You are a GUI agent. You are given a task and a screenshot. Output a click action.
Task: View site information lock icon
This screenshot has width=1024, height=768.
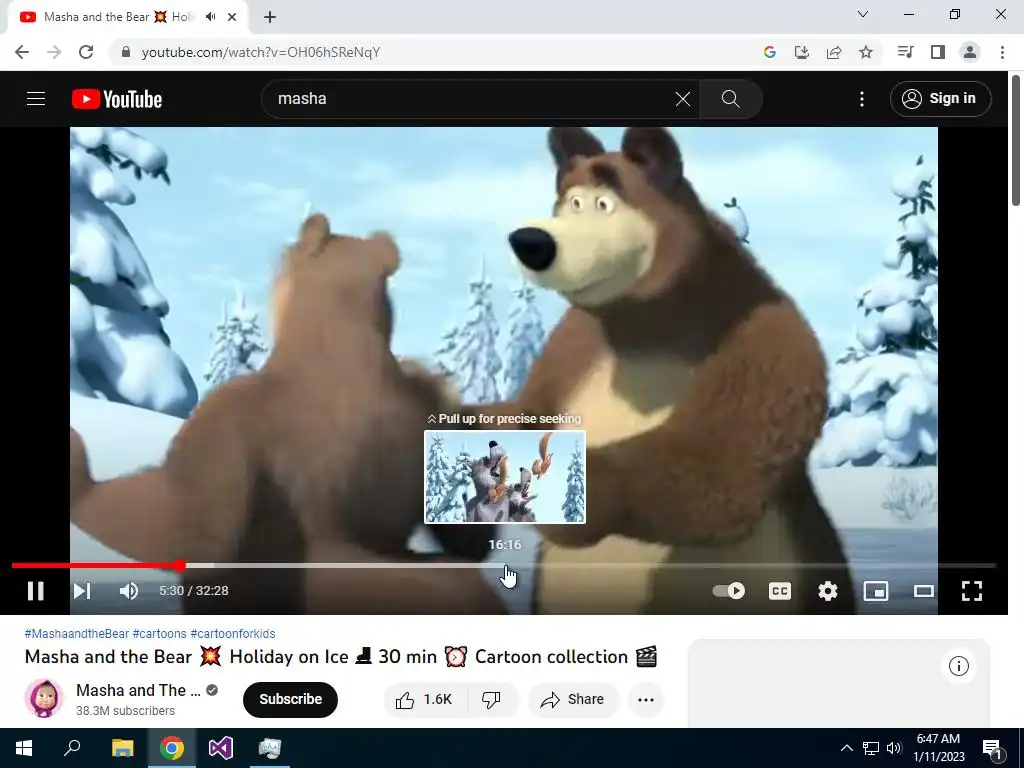[x=125, y=52]
